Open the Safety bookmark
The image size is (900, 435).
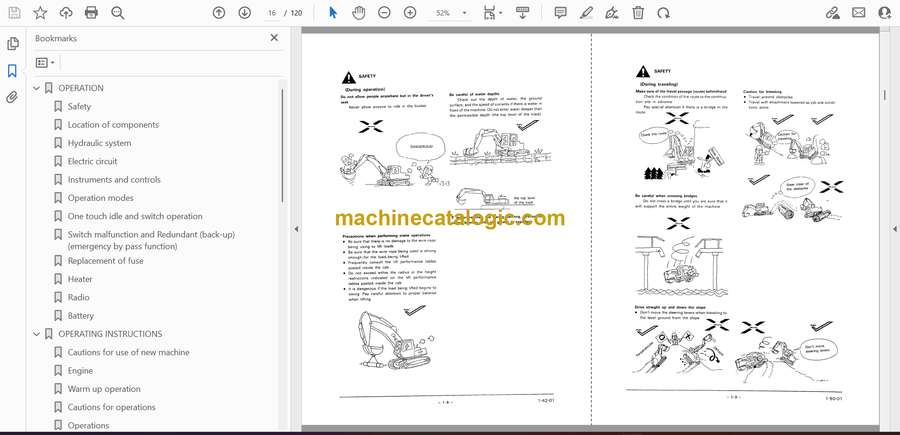point(79,106)
